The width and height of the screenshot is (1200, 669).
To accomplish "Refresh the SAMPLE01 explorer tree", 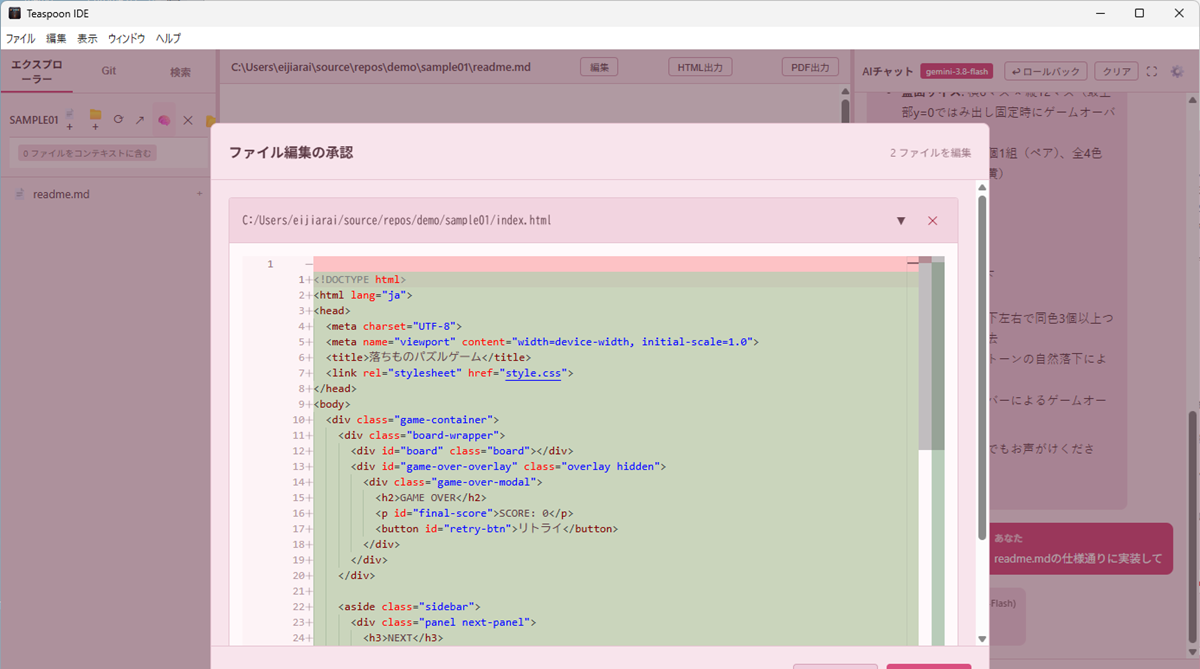I will pos(118,119).
